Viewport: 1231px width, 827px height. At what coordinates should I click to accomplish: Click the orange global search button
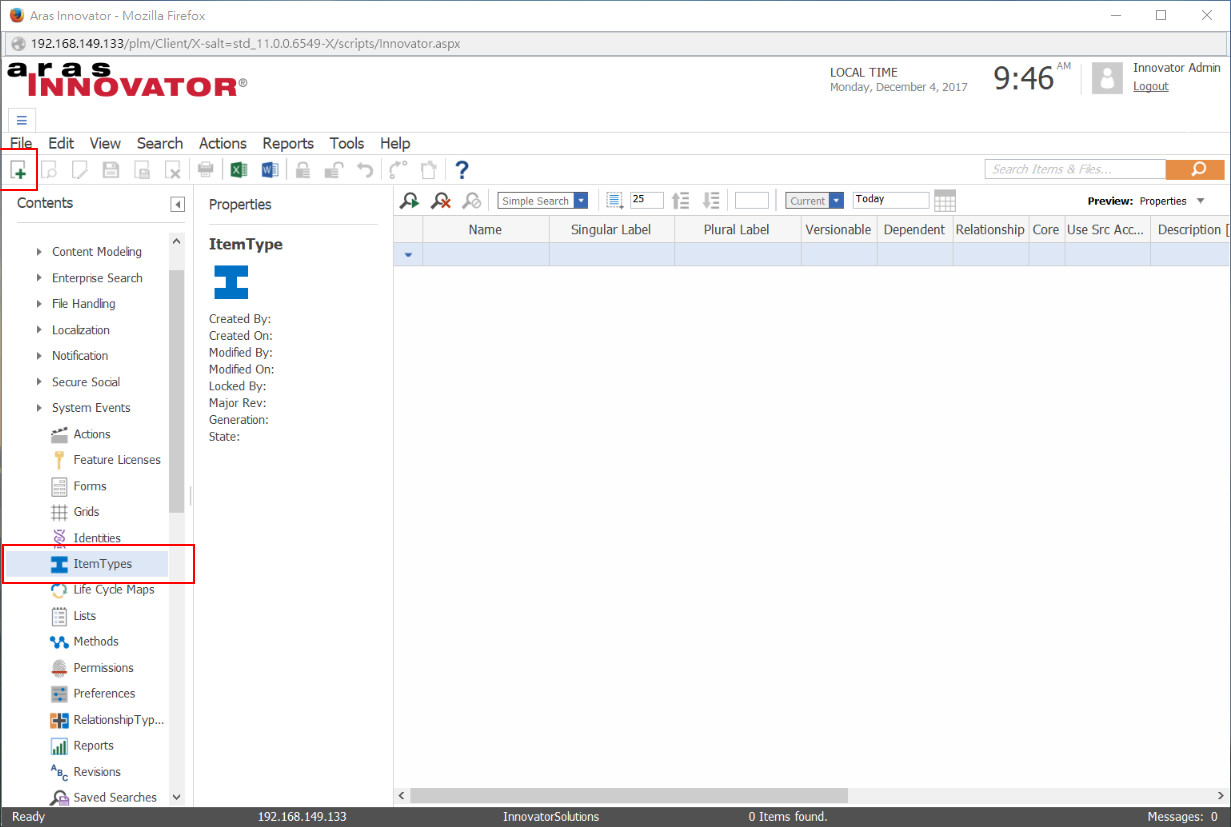[x=1195, y=169]
